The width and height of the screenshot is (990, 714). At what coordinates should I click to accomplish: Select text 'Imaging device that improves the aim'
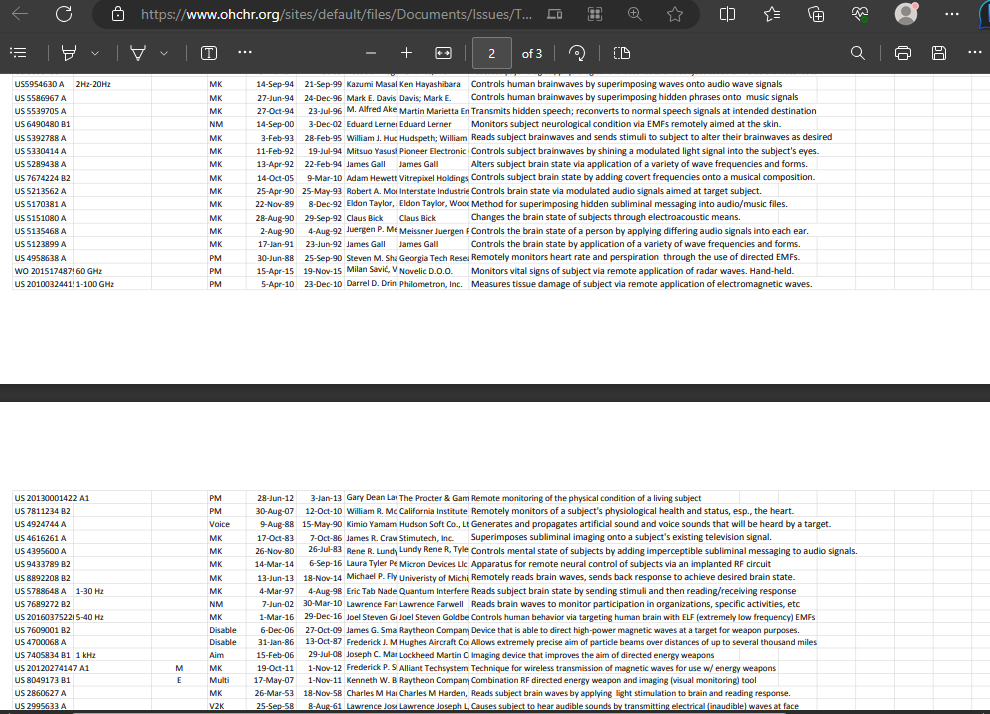coord(592,655)
